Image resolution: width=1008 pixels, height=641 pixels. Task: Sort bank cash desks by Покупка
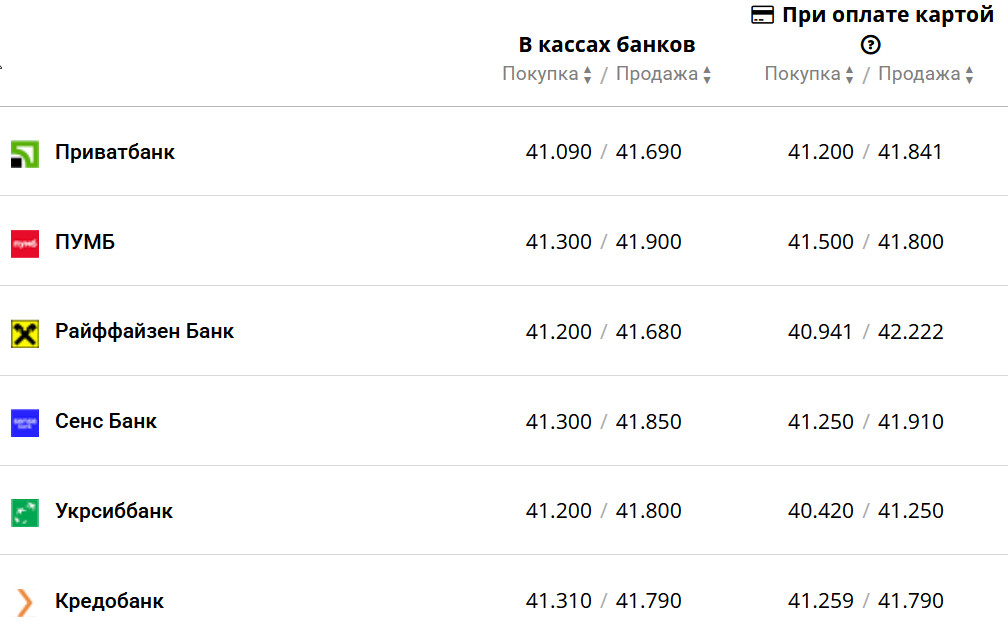coord(547,75)
